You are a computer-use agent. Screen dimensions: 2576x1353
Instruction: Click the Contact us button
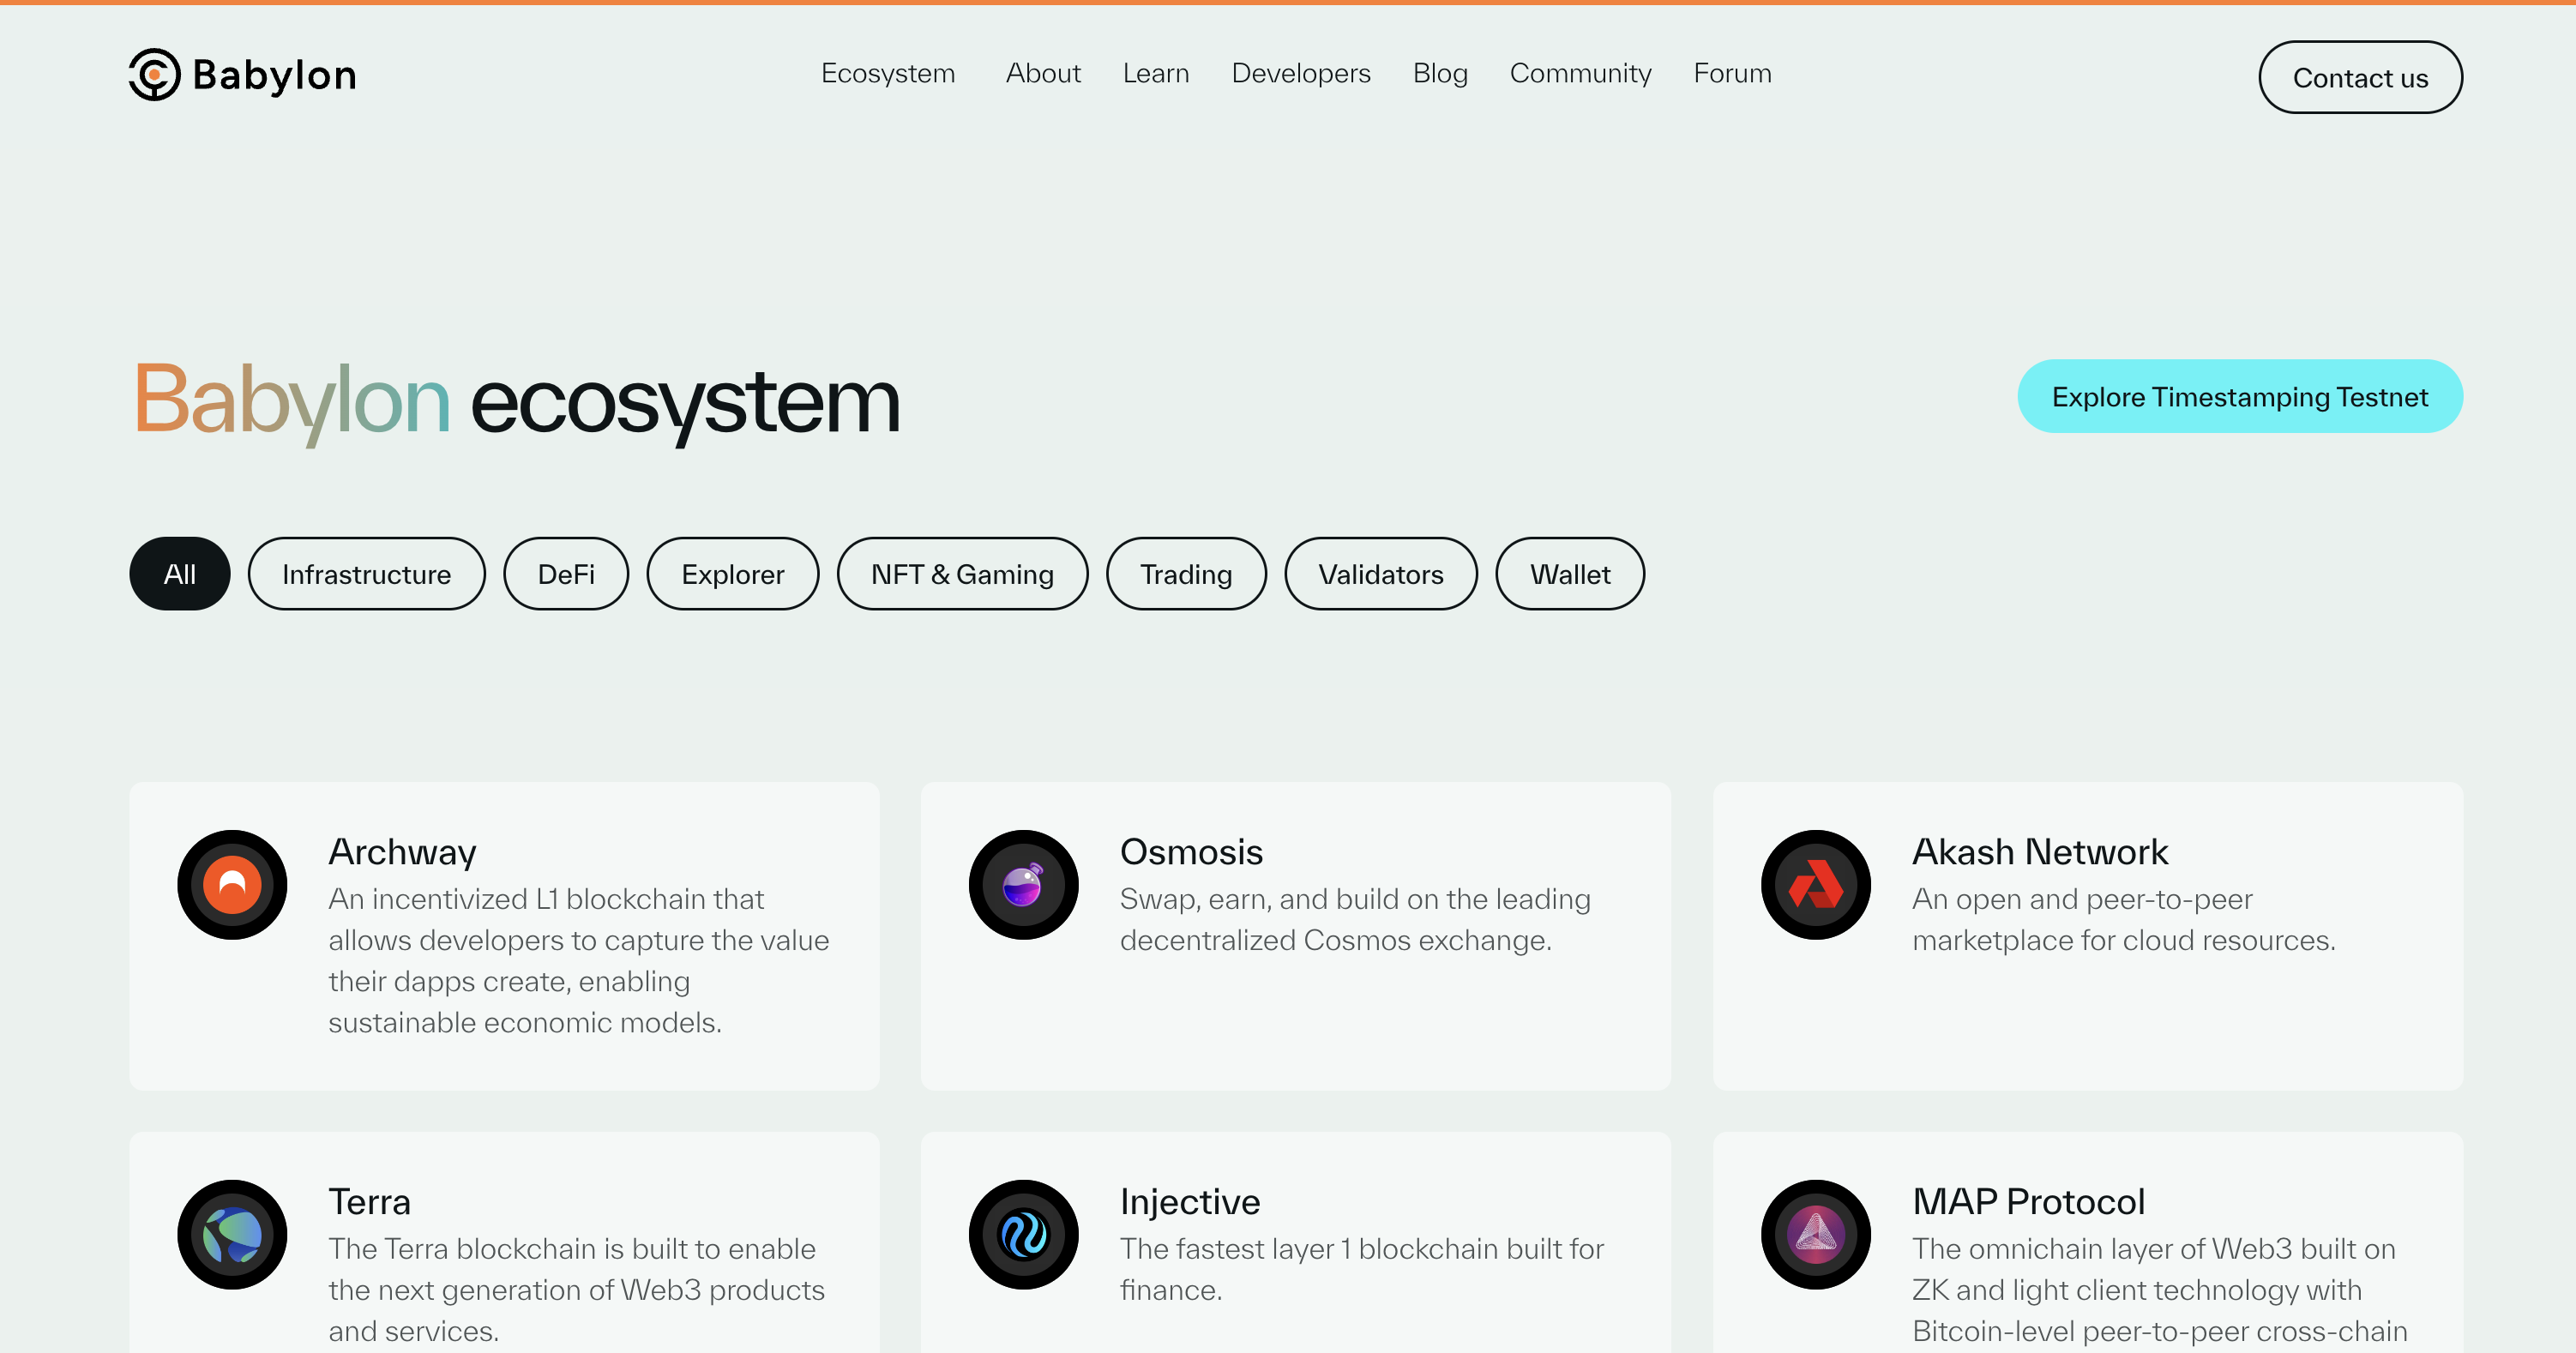click(2360, 77)
